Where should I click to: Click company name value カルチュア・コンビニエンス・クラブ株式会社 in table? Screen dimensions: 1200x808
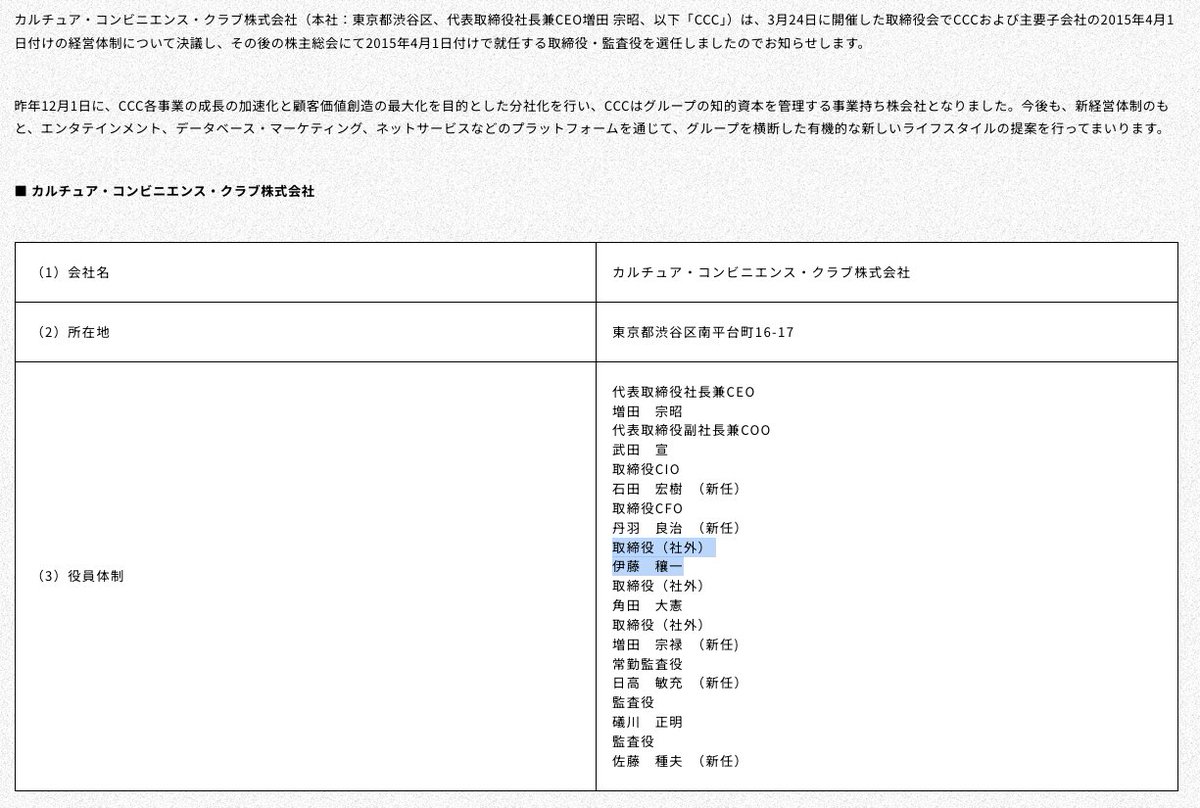click(x=761, y=272)
